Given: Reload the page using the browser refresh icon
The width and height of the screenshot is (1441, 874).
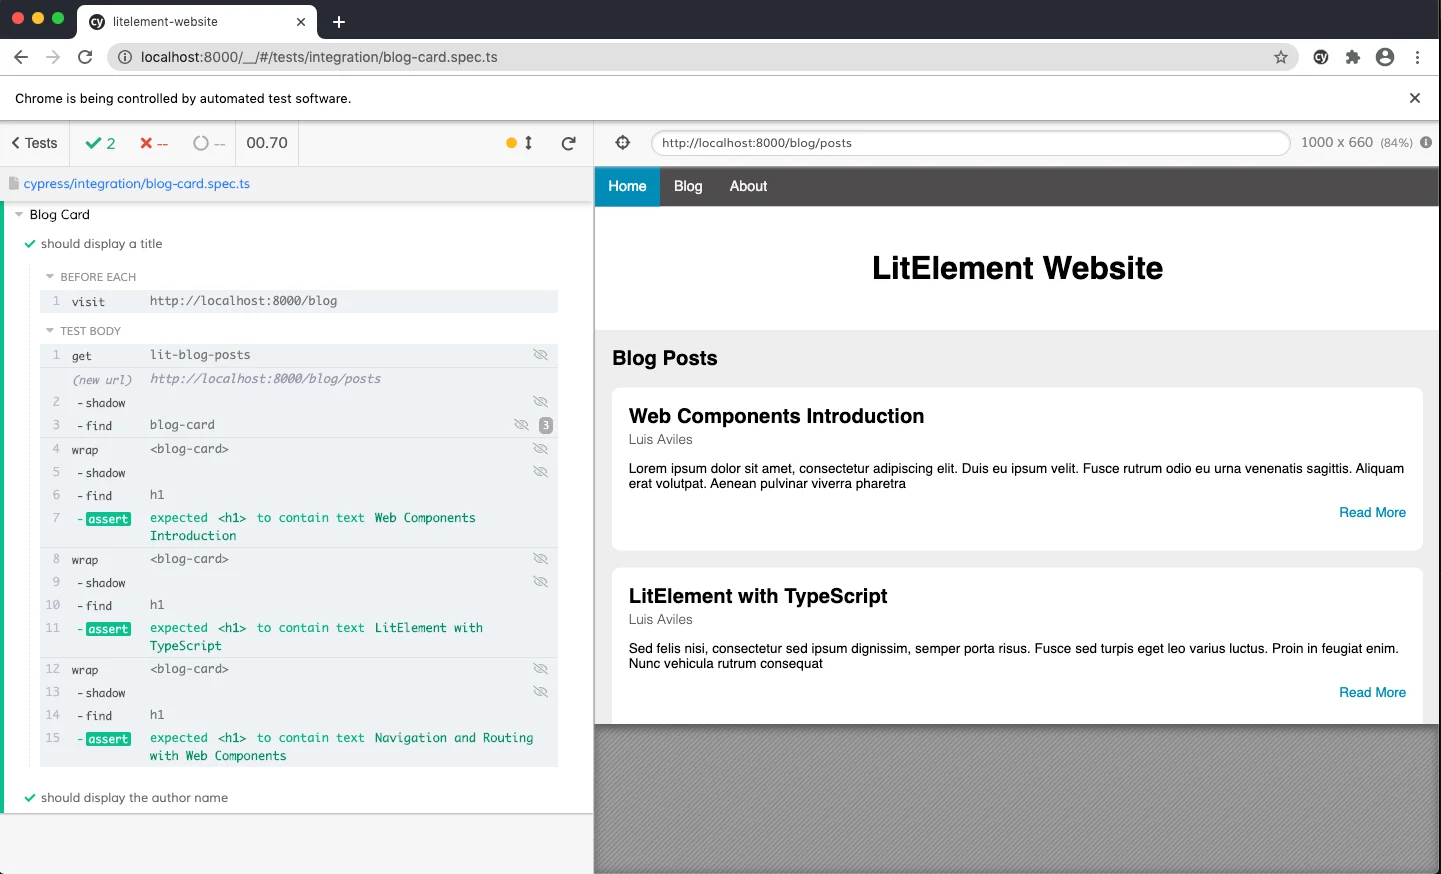Looking at the screenshot, I should click(85, 57).
